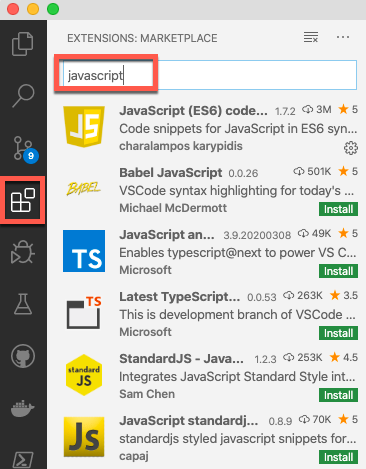Select the 'JavaScript an...' extension title

(x=167, y=235)
